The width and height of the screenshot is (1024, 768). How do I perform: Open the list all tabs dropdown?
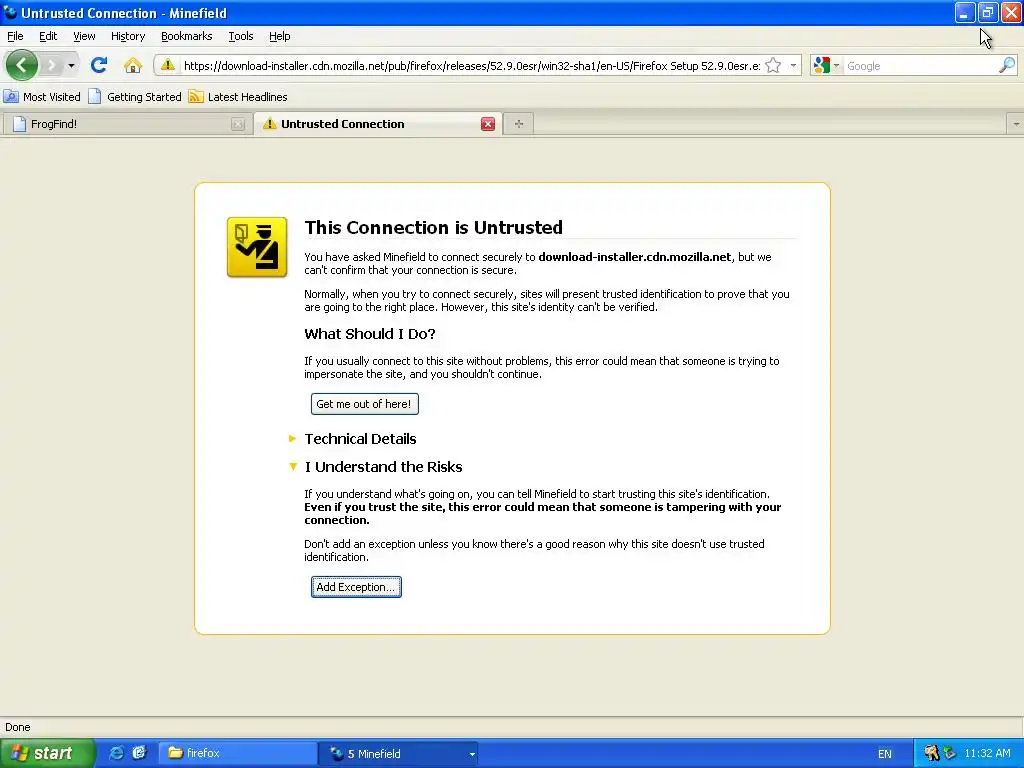click(1016, 124)
